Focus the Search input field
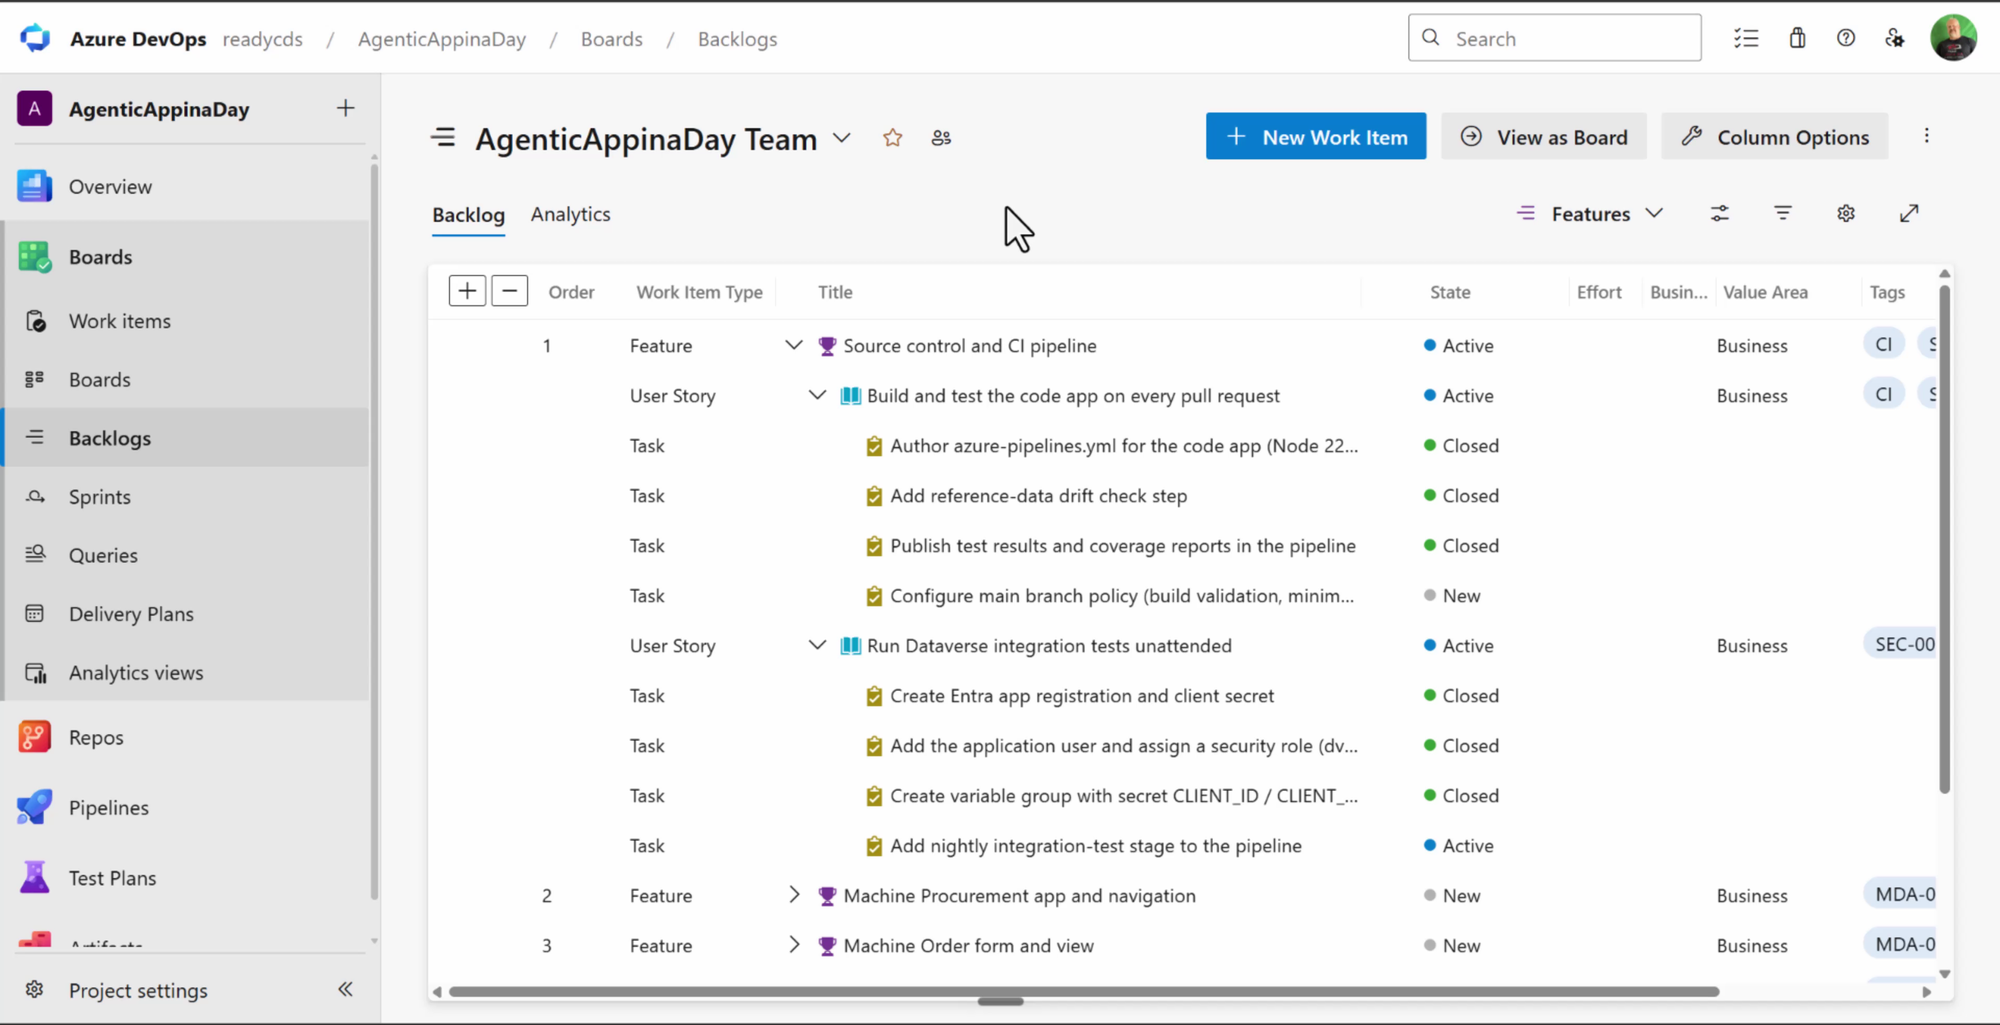This screenshot has width=2000, height=1025. [1554, 38]
